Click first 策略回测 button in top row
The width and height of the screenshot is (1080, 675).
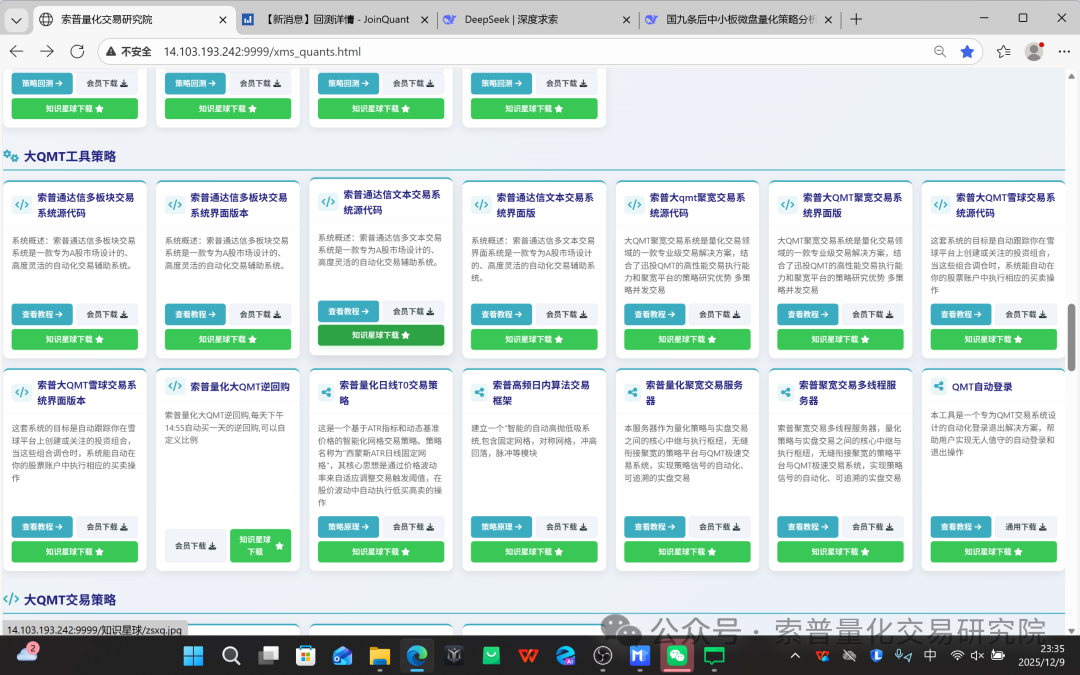(x=42, y=83)
